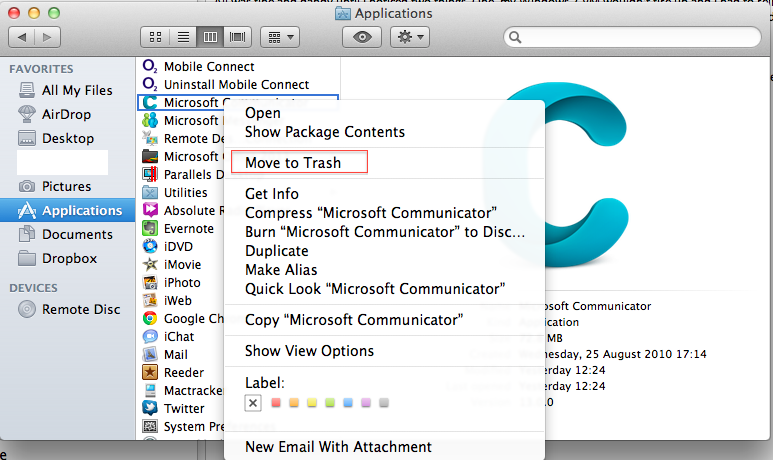Image resolution: width=773 pixels, height=460 pixels.
Task: Switch to list view
Action: pyautogui.click(x=183, y=37)
